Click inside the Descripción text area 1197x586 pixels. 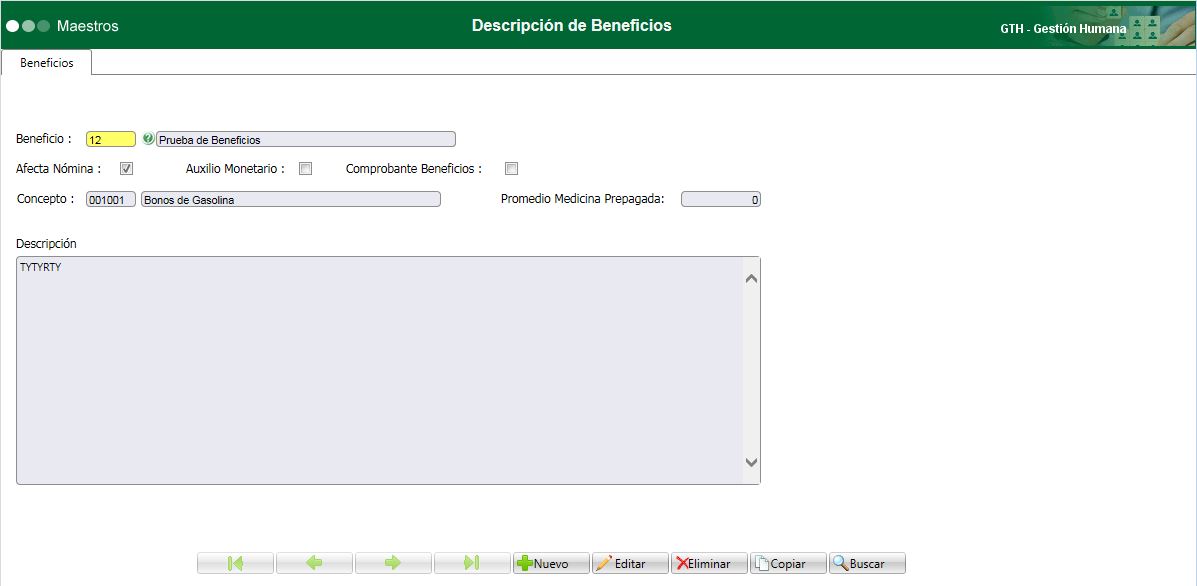pos(379,370)
